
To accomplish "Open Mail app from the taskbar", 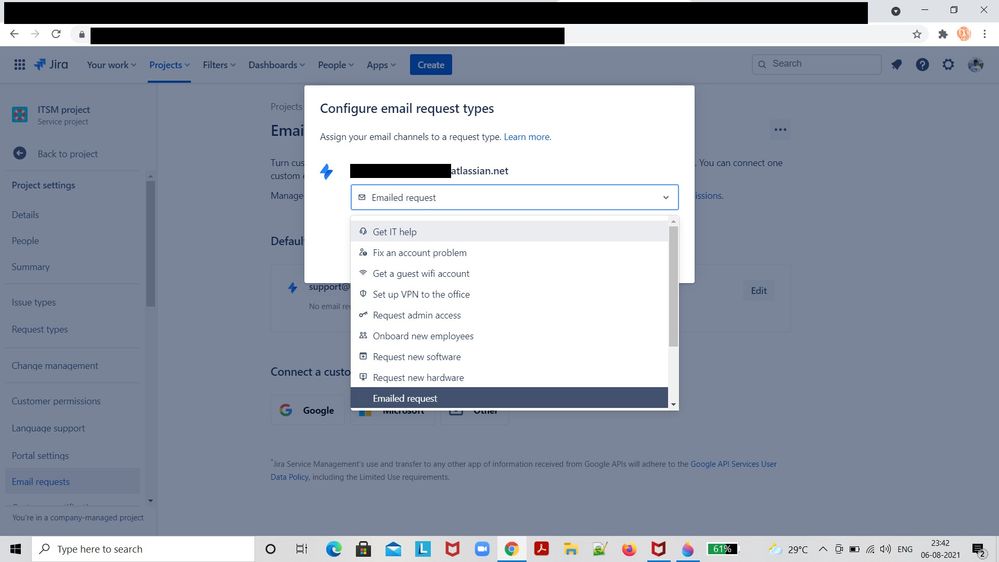I will point(393,549).
